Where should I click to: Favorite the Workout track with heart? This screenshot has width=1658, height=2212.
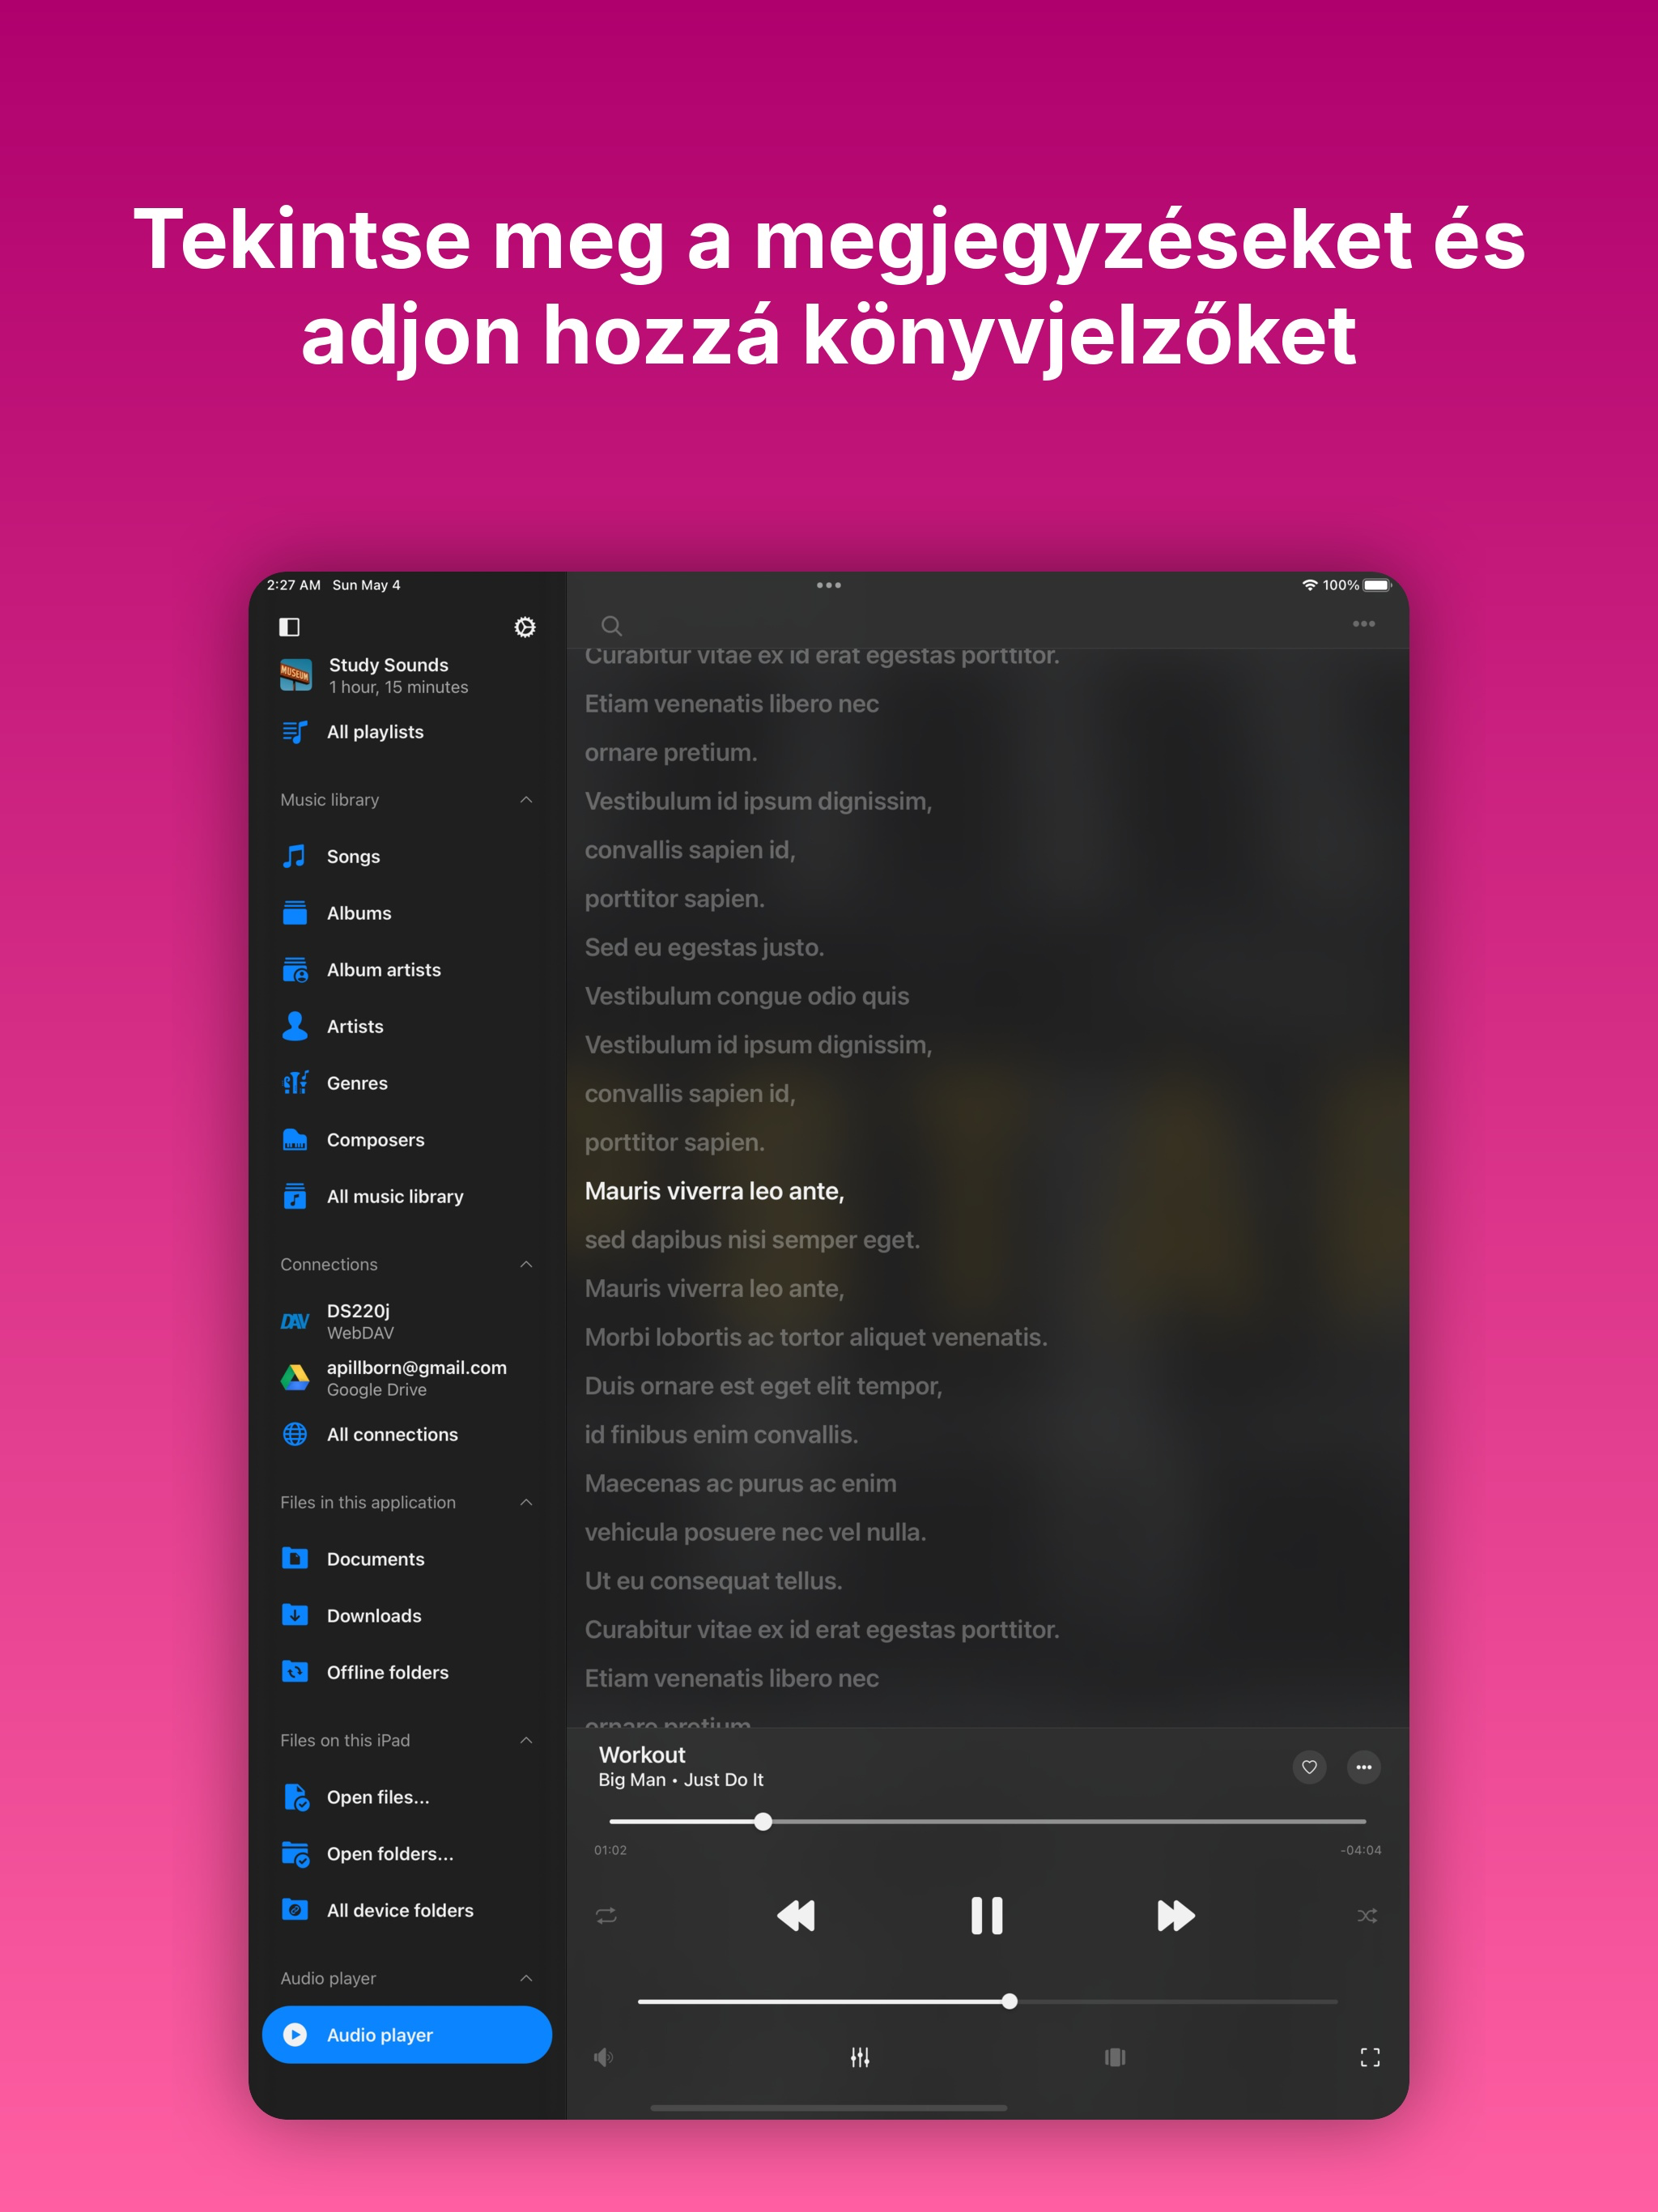(x=1309, y=1767)
